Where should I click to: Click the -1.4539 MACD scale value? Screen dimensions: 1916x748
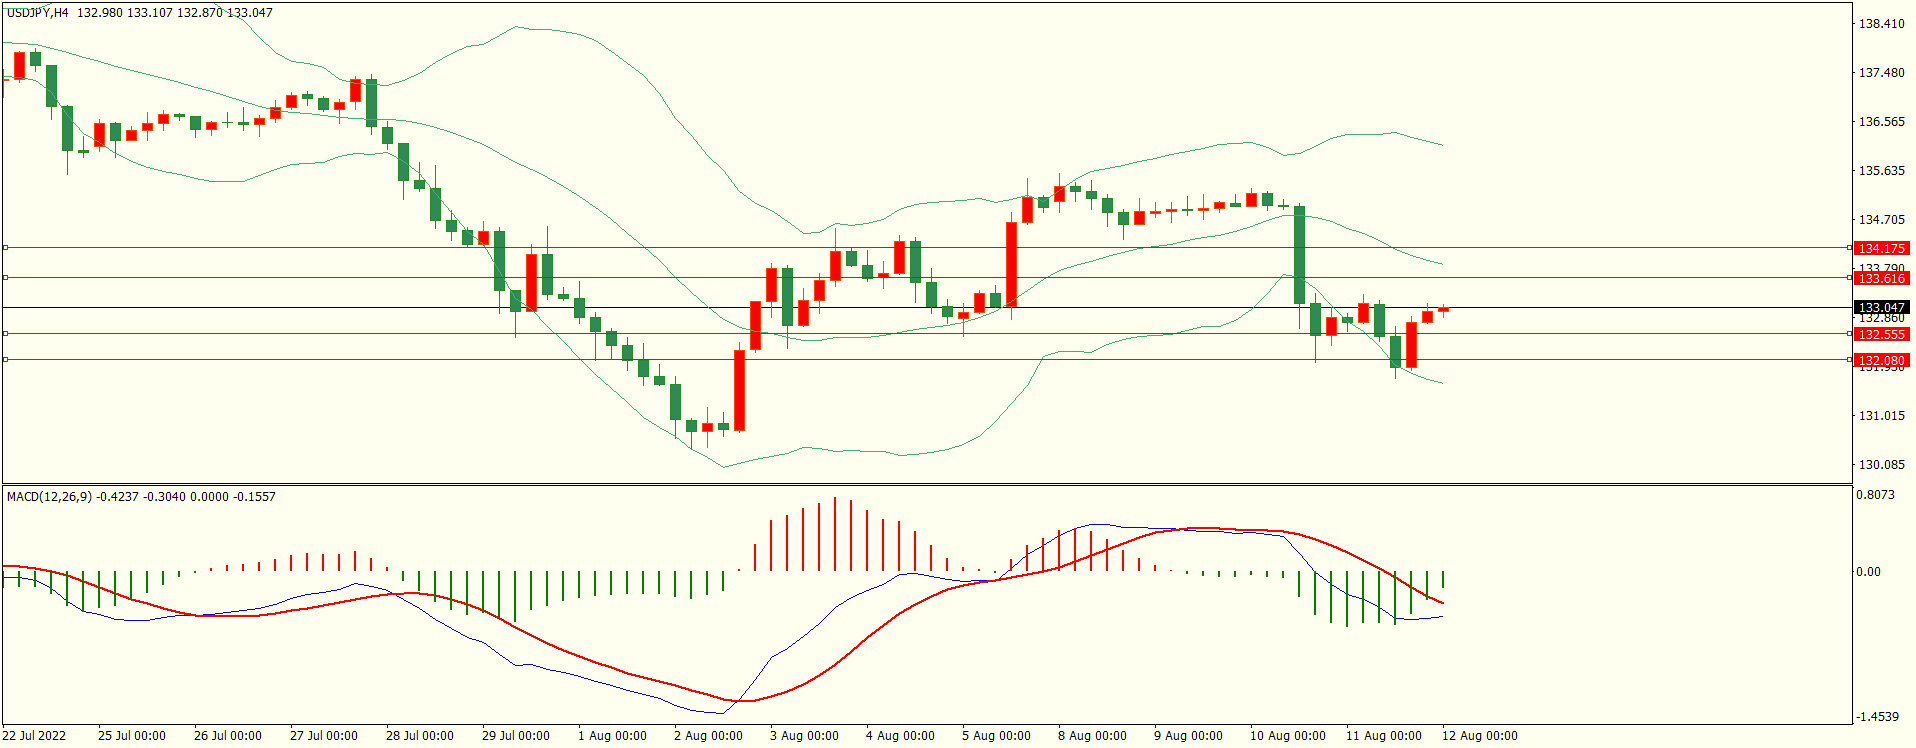click(x=1877, y=716)
